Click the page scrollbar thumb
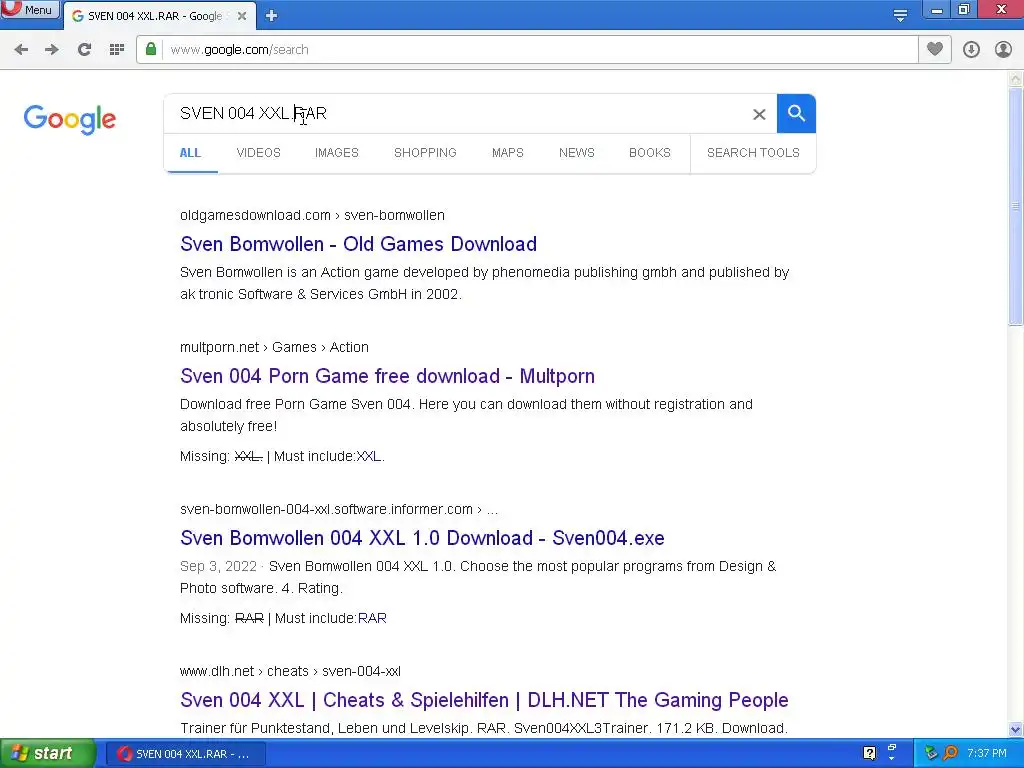Screen dimensions: 1024x768 [1016, 206]
